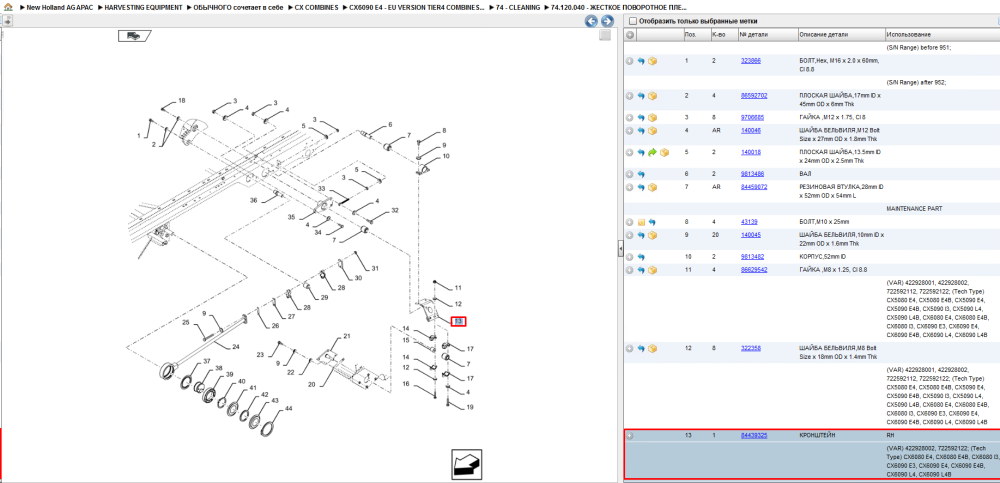Click package icon for part 86629542
Image resolution: width=1000 pixels, height=483 pixels.
(652, 270)
